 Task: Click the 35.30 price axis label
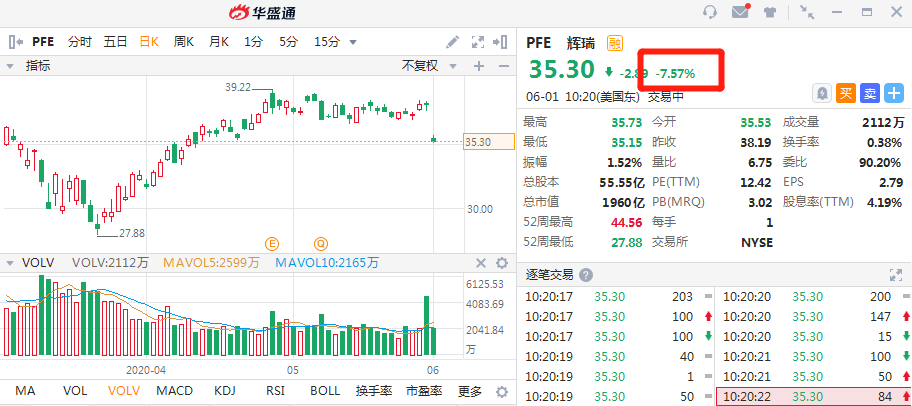tap(489, 141)
